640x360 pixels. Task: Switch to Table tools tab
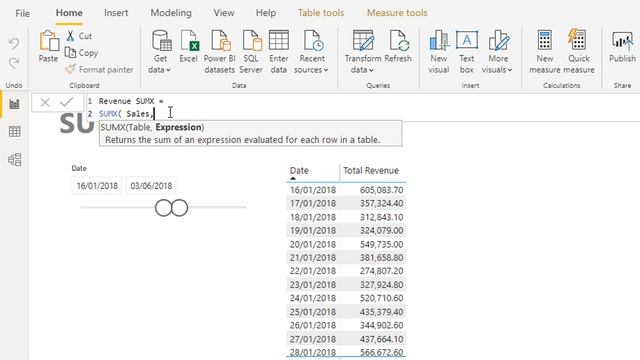pos(321,13)
